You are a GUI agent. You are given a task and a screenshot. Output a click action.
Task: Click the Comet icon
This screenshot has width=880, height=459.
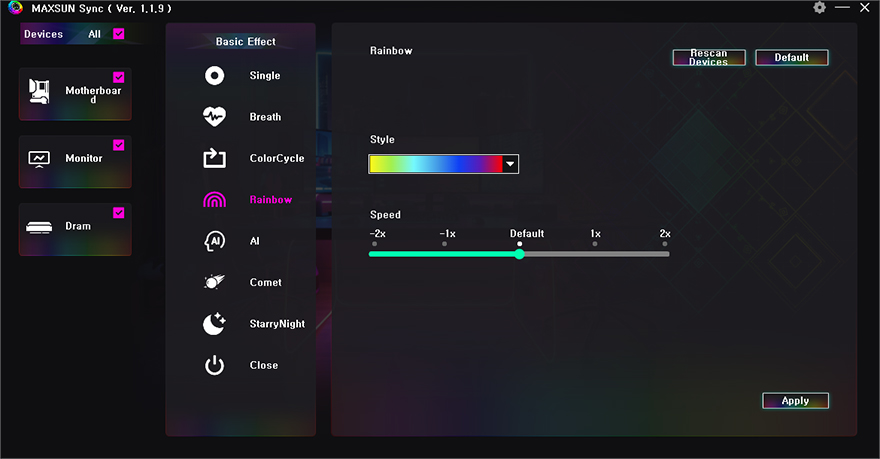click(214, 282)
